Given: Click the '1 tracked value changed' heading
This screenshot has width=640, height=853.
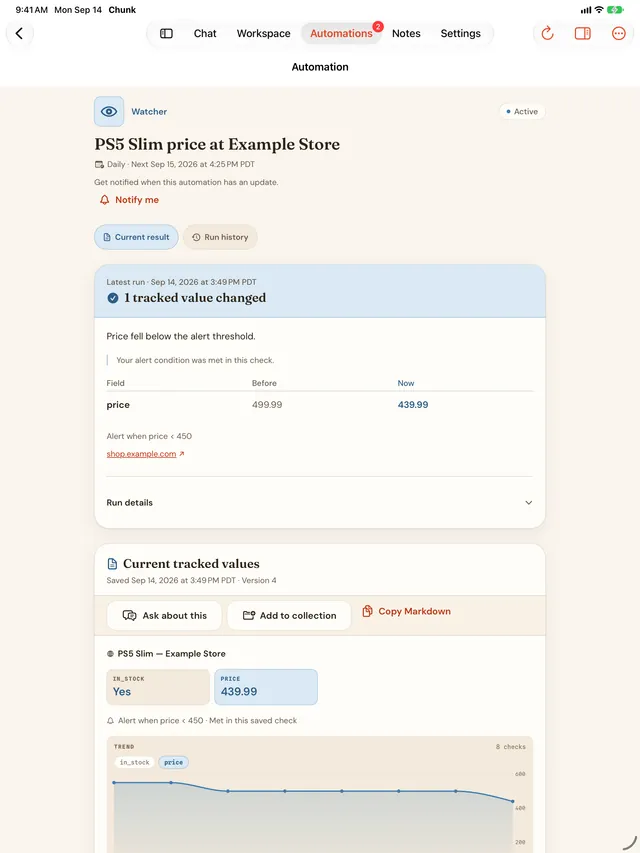Looking at the screenshot, I should tap(195, 298).
